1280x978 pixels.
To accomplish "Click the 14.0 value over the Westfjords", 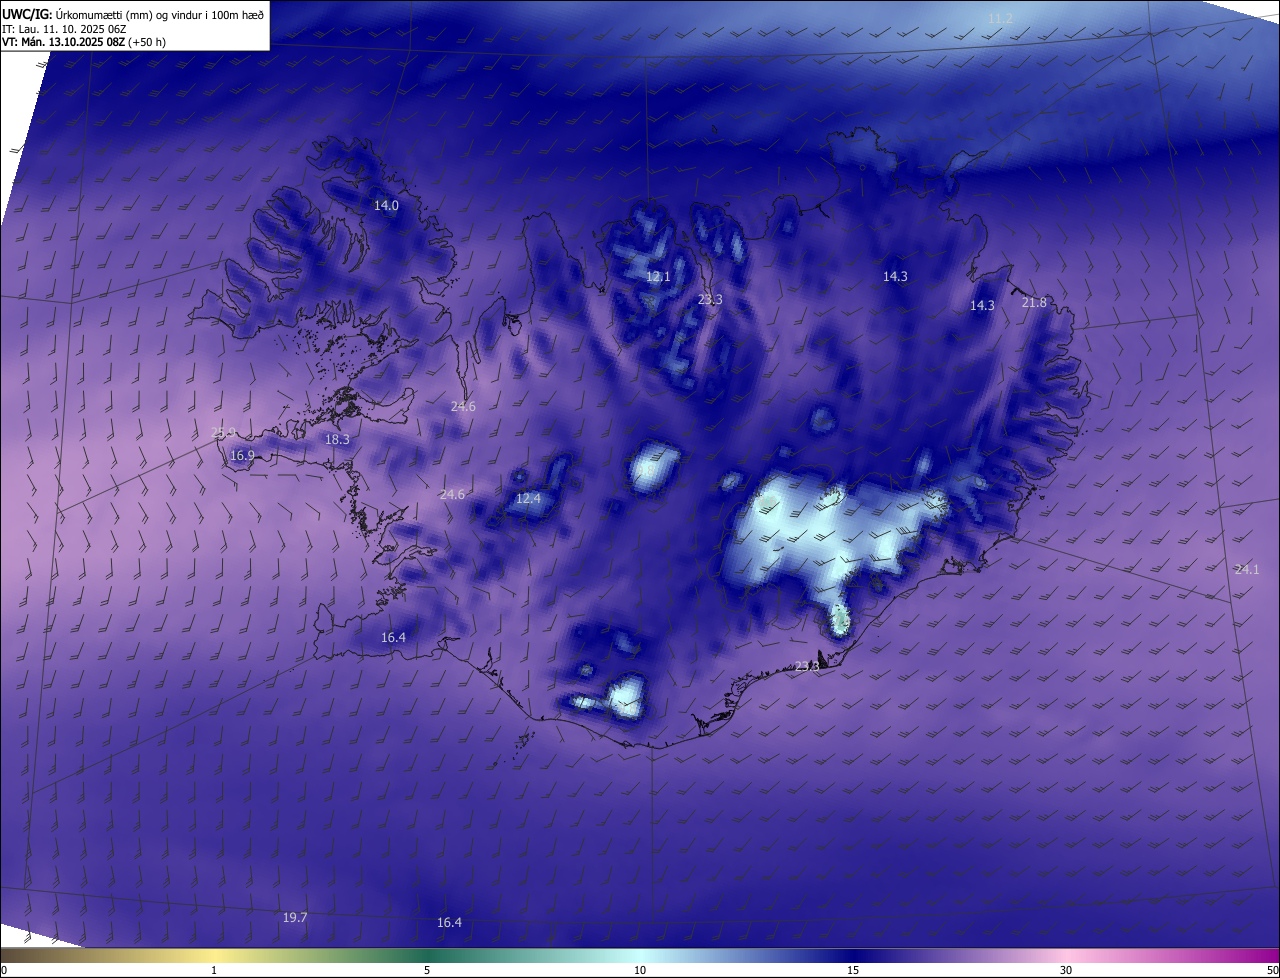I will point(386,205).
